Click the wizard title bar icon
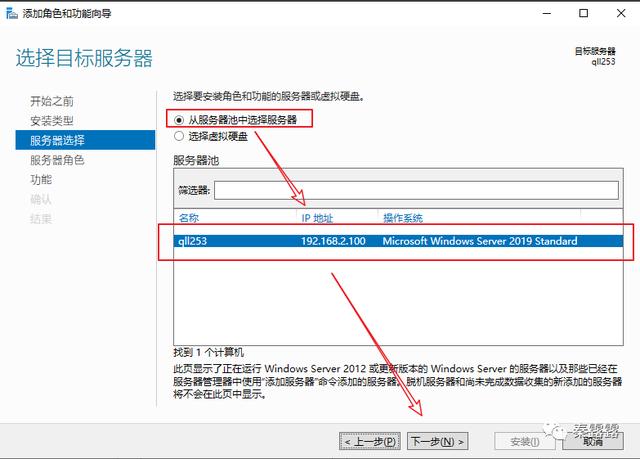The width and height of the screenshot is (640, 459). 11,13
